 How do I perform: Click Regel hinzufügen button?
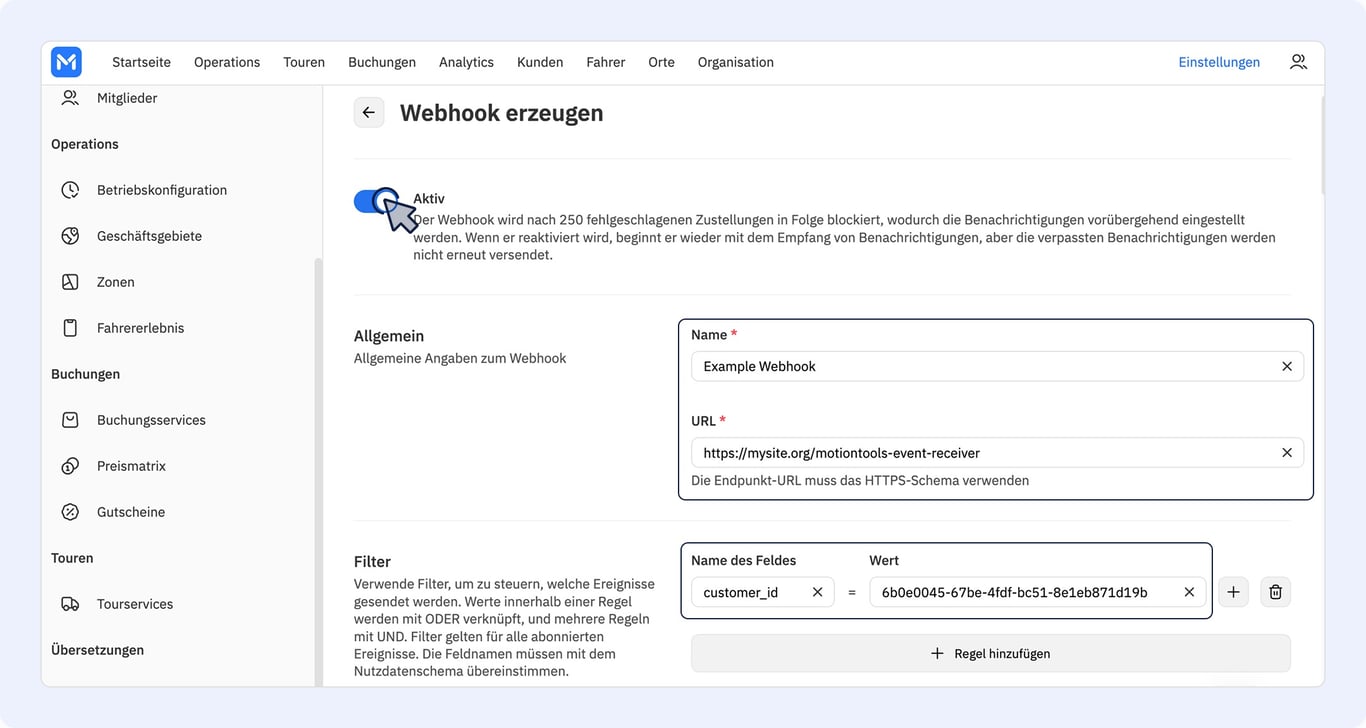(x=990, y=653)
